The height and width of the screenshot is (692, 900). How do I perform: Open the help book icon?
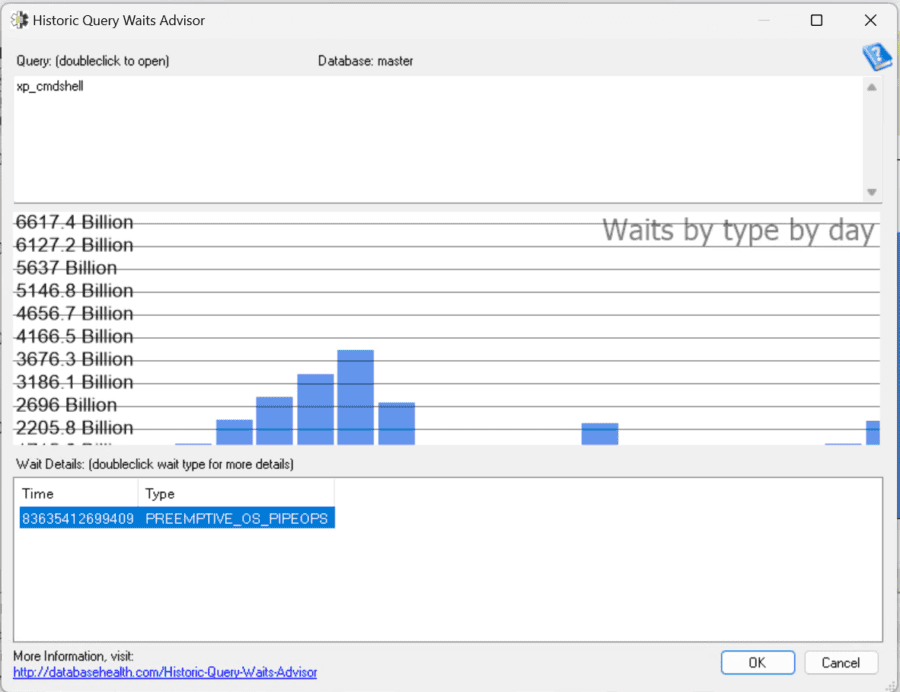coord(876,57)
